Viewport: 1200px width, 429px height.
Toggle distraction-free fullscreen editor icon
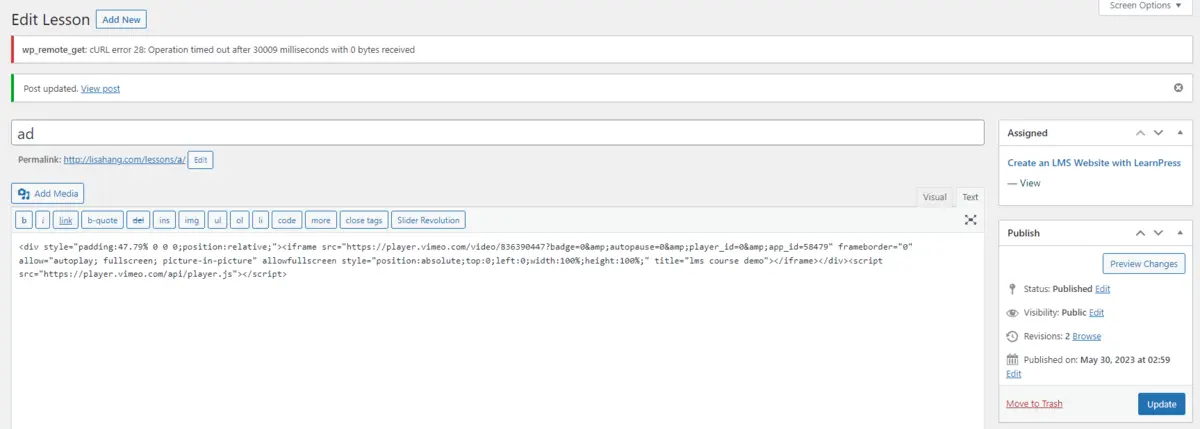coord(970,220)
